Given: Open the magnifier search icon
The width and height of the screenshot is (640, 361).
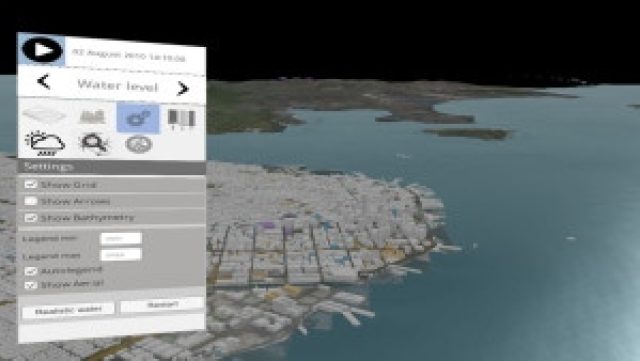Looking at the screenshot, I should (x=94, y=144).
